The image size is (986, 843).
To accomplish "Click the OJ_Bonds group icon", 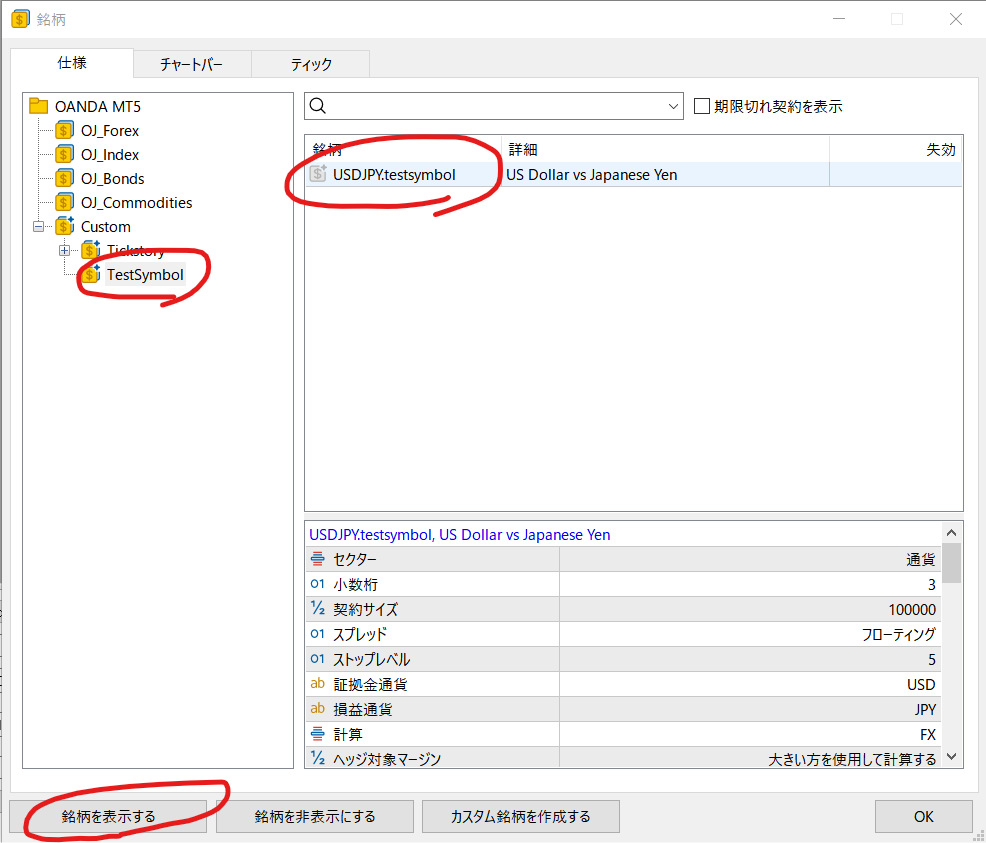I will tap(64, 179).
